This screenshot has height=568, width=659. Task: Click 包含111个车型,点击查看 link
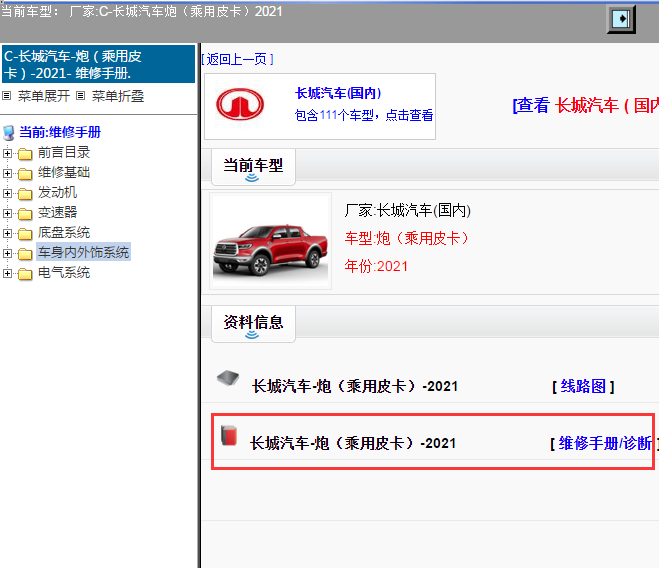pos(364,115)
